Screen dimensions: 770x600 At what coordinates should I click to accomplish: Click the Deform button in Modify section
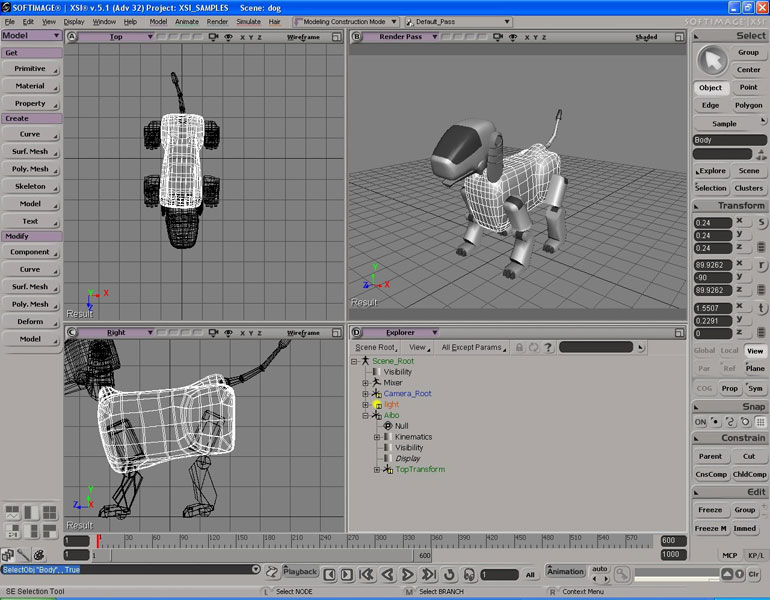click(30, 322)
